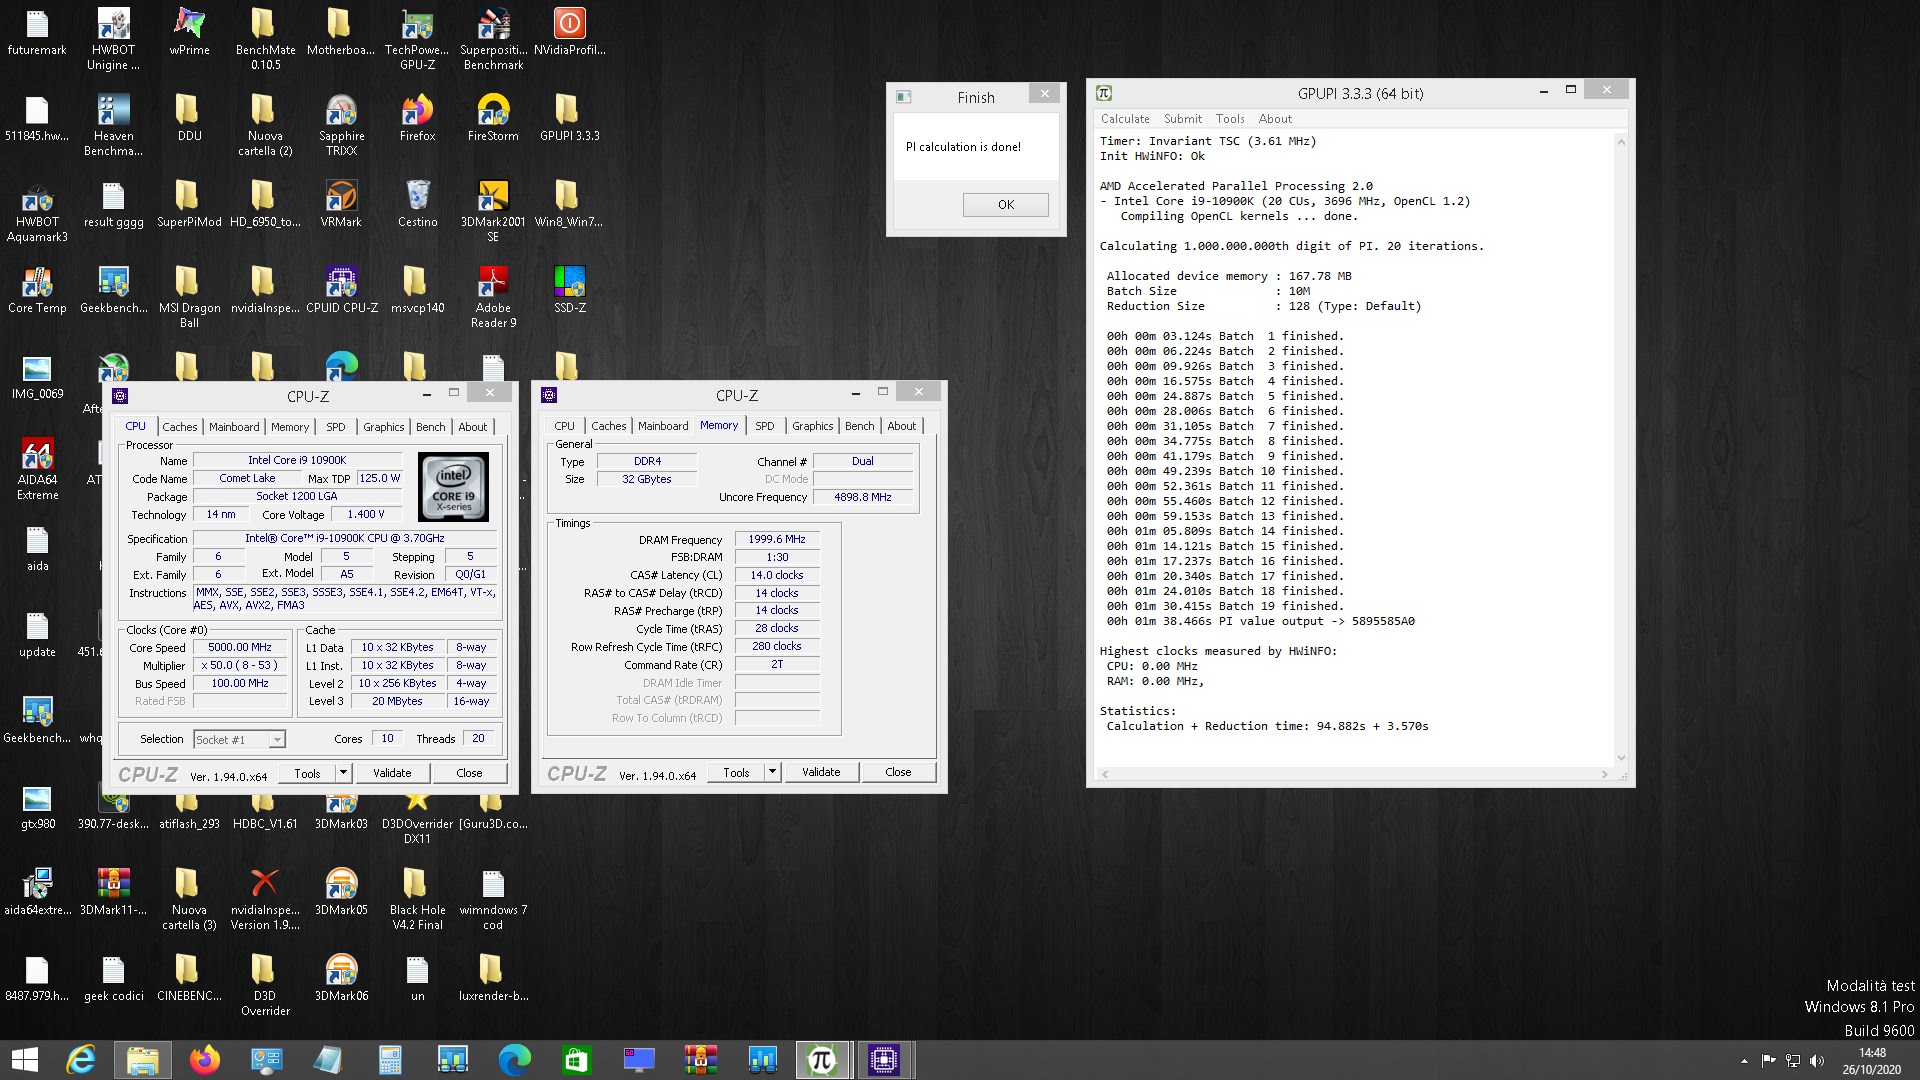
Task: Open the GPUPI 3.3.3 desktop folder
Action: tap(569, 118)
